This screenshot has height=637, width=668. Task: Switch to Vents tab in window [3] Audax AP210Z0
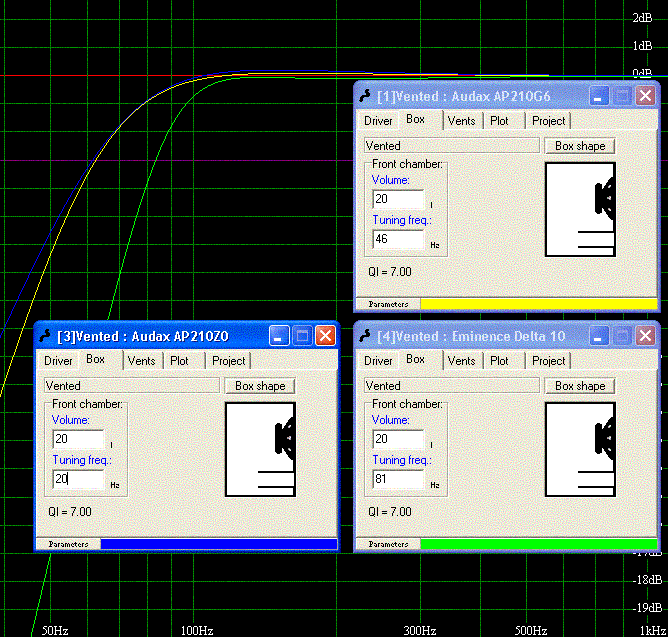[141, 361]
